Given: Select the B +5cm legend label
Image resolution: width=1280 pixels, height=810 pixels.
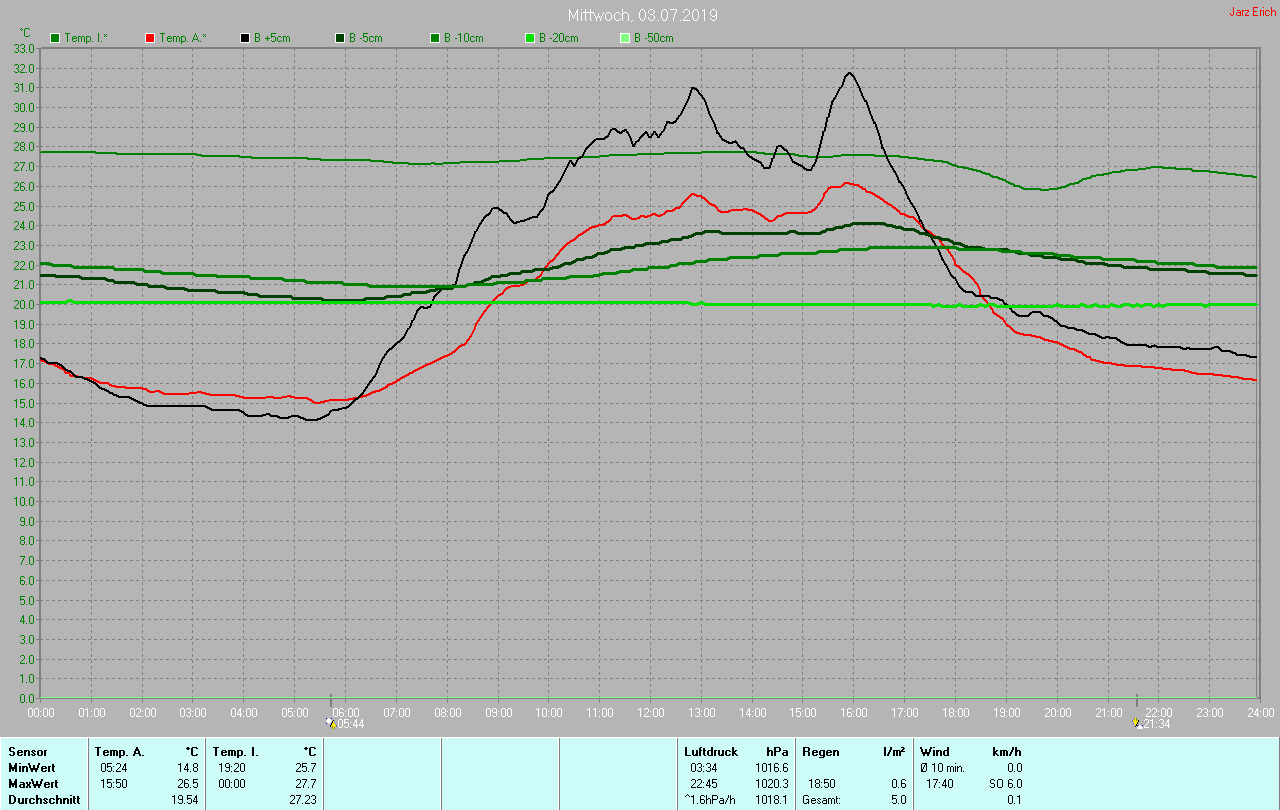Looking at the screenshot, I should tap(271, 38).
